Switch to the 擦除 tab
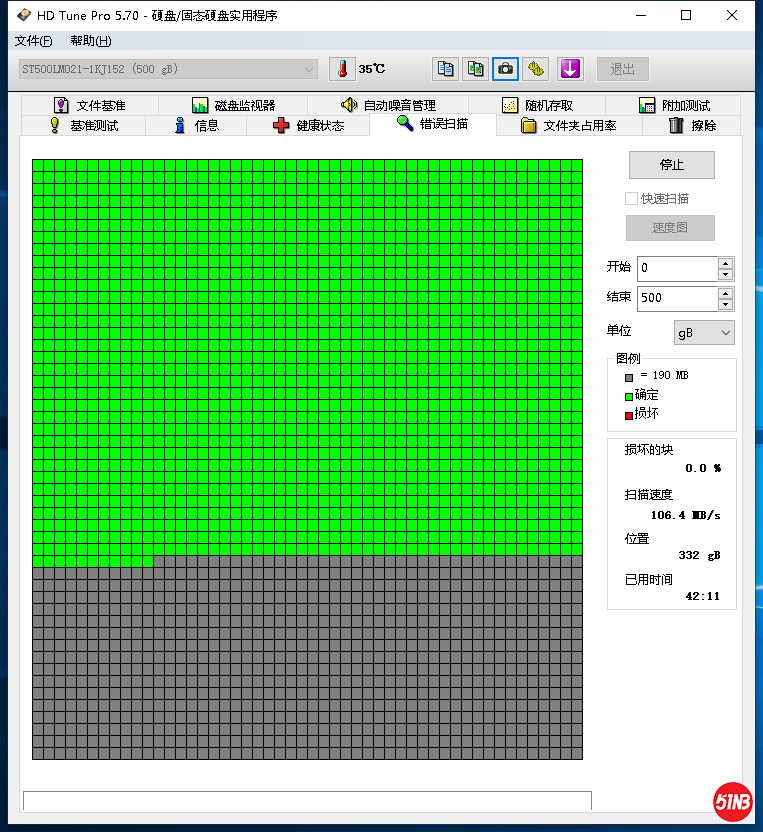The image size is (763, 832). pyautogui.click(x=692, y=126)
